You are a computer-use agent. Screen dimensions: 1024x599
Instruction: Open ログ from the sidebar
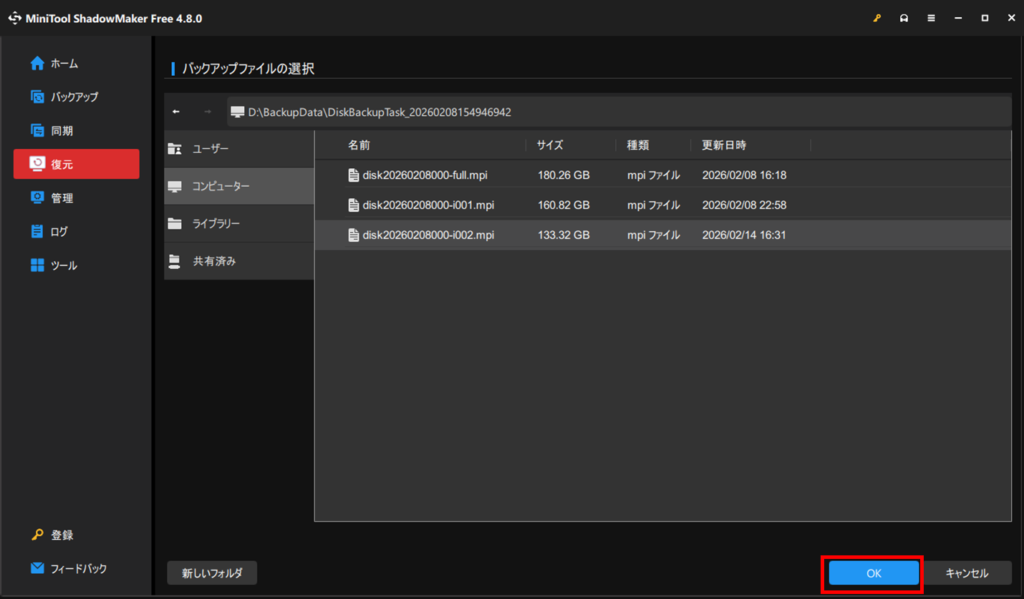coord(59,232)
